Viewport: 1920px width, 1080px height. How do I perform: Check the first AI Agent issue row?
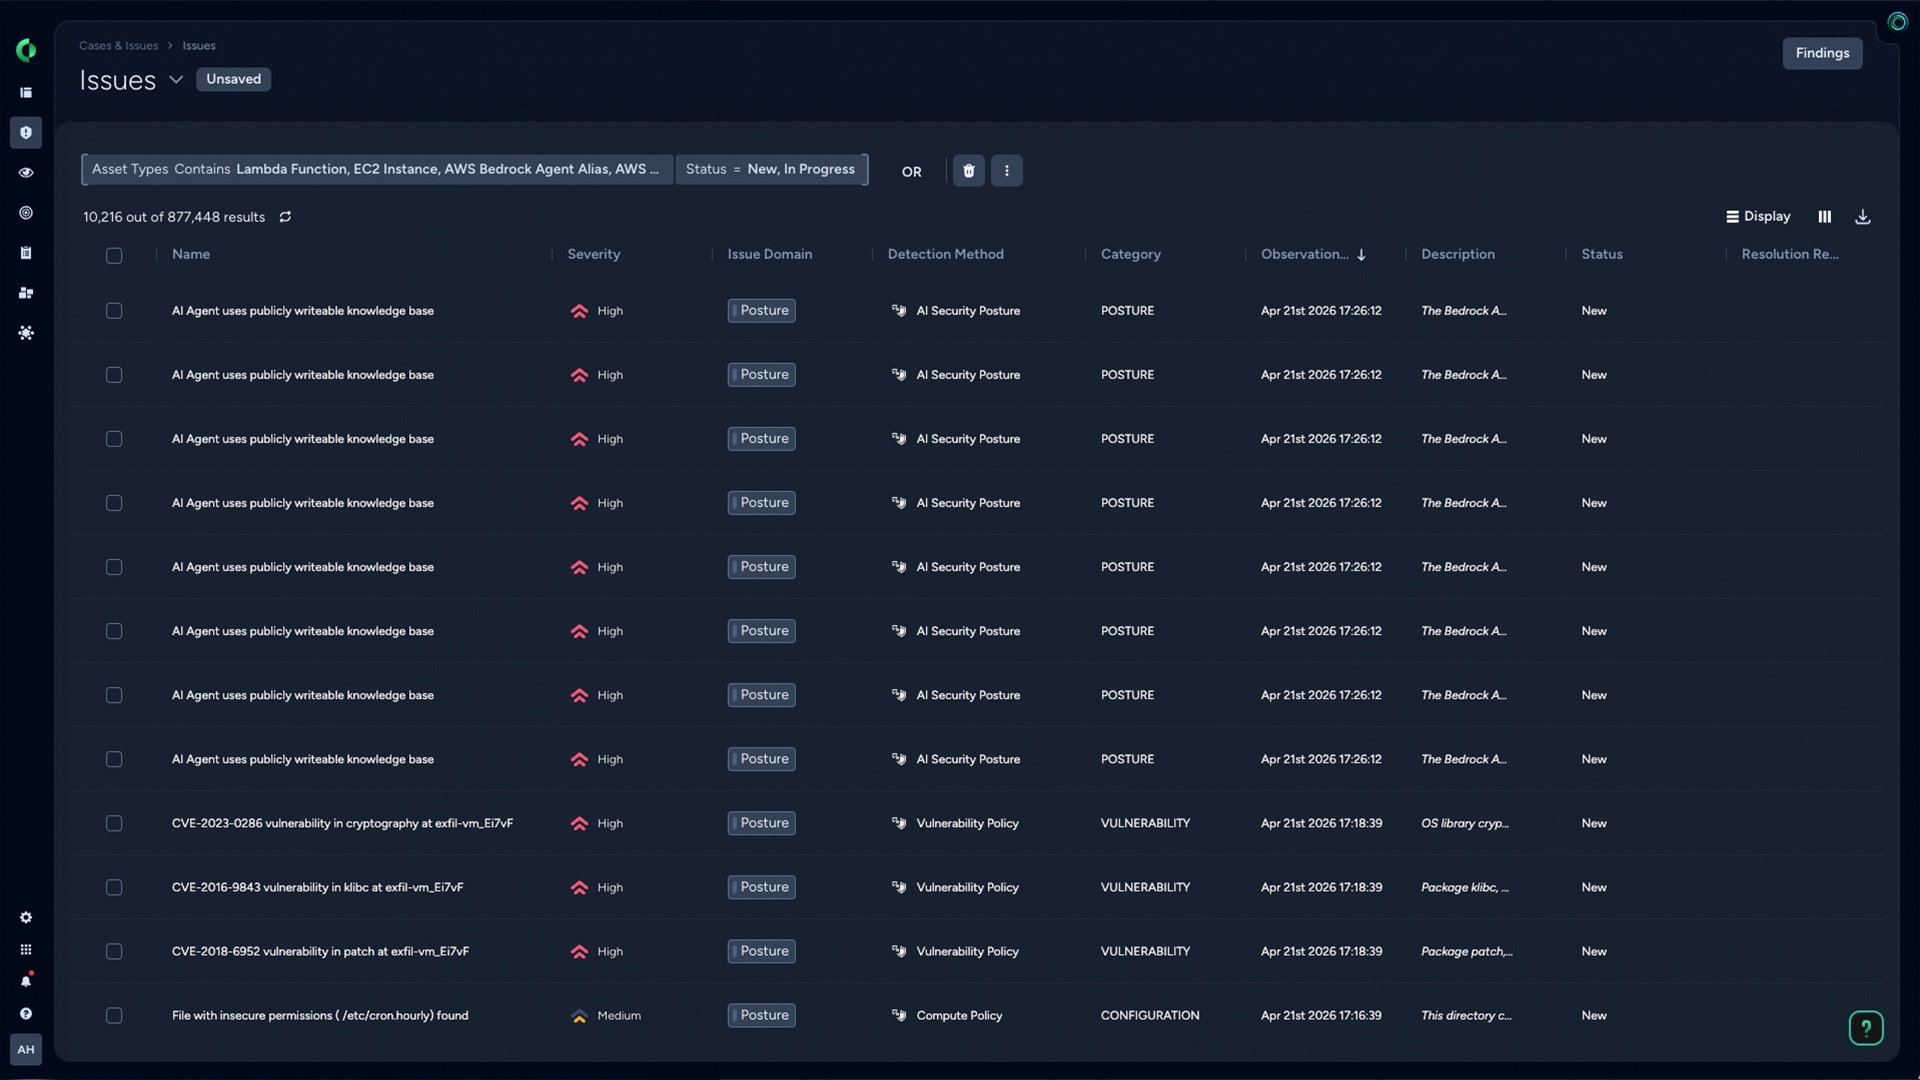click(x=114, y=311)
